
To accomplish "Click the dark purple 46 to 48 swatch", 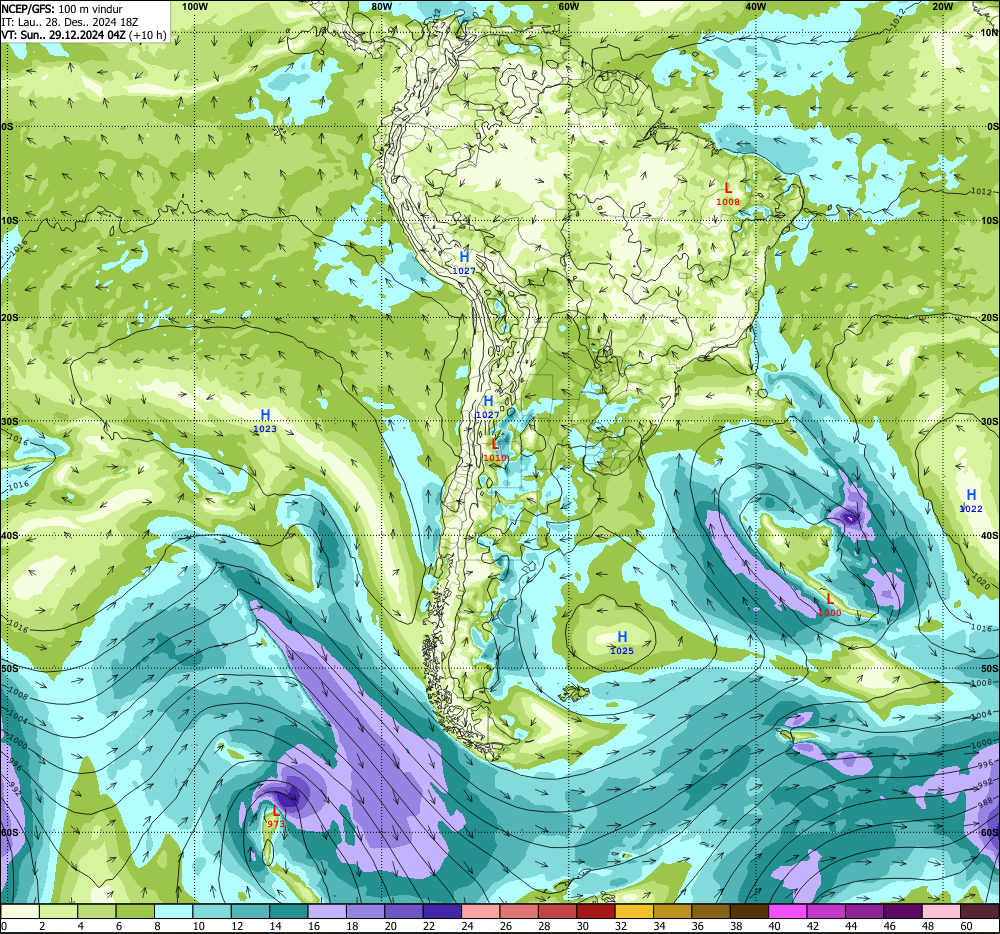I will pyautogui.click(x=902, y=912).
